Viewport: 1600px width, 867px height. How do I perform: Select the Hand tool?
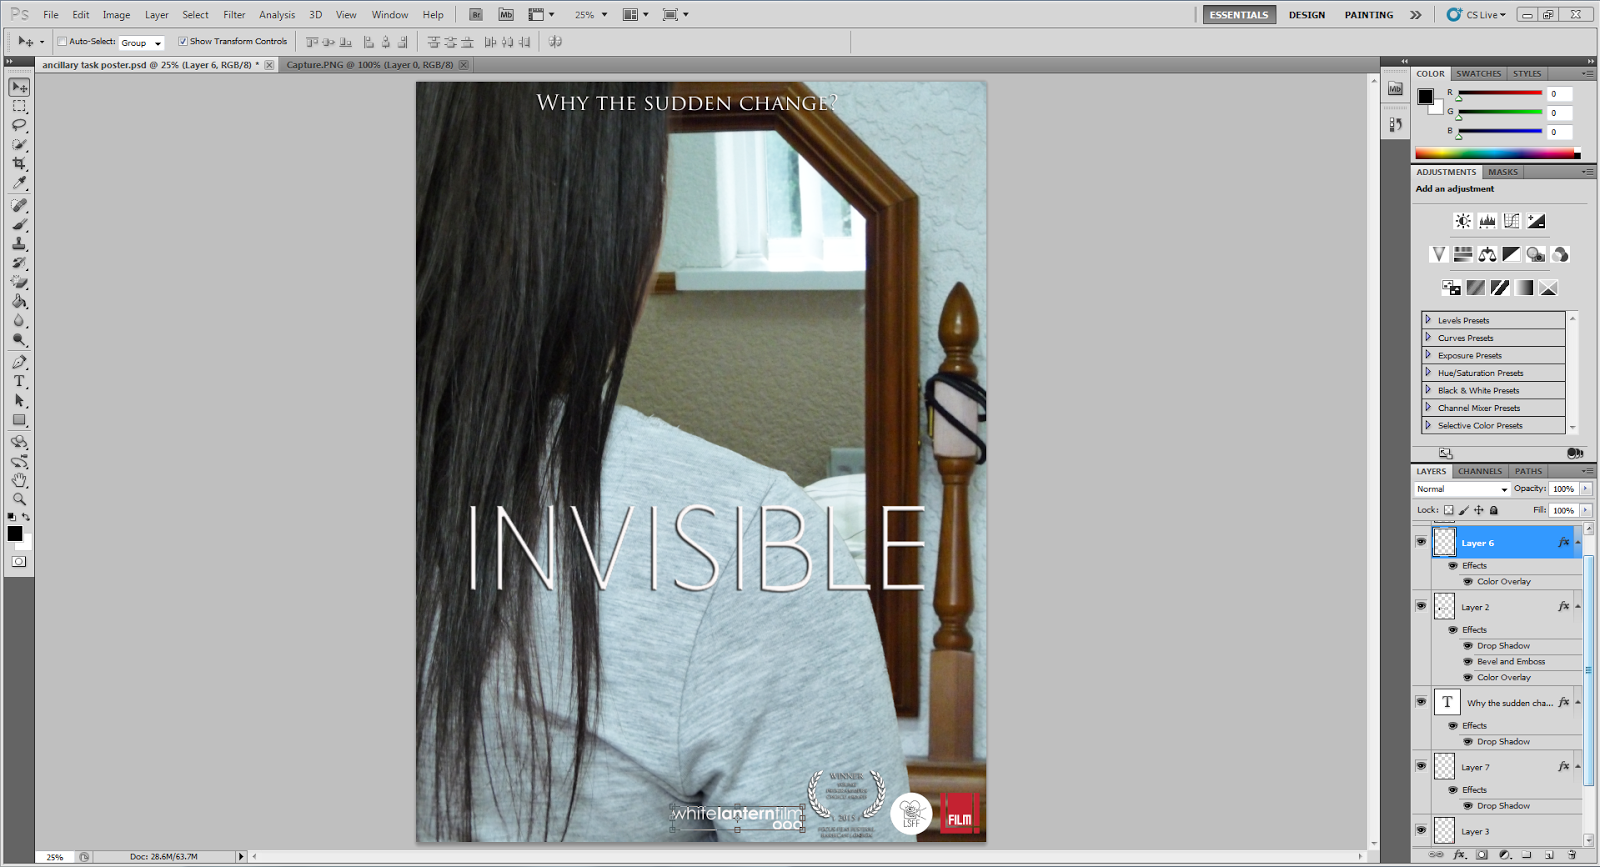click(19, 480)
